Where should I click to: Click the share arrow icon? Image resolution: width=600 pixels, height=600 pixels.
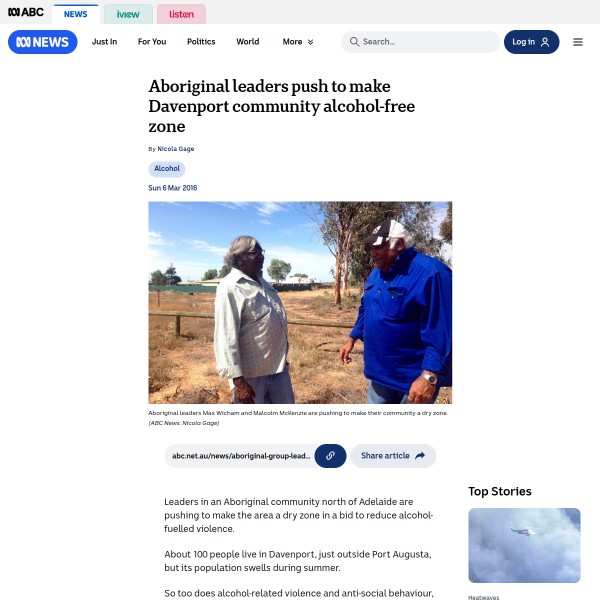coord(420,456)
